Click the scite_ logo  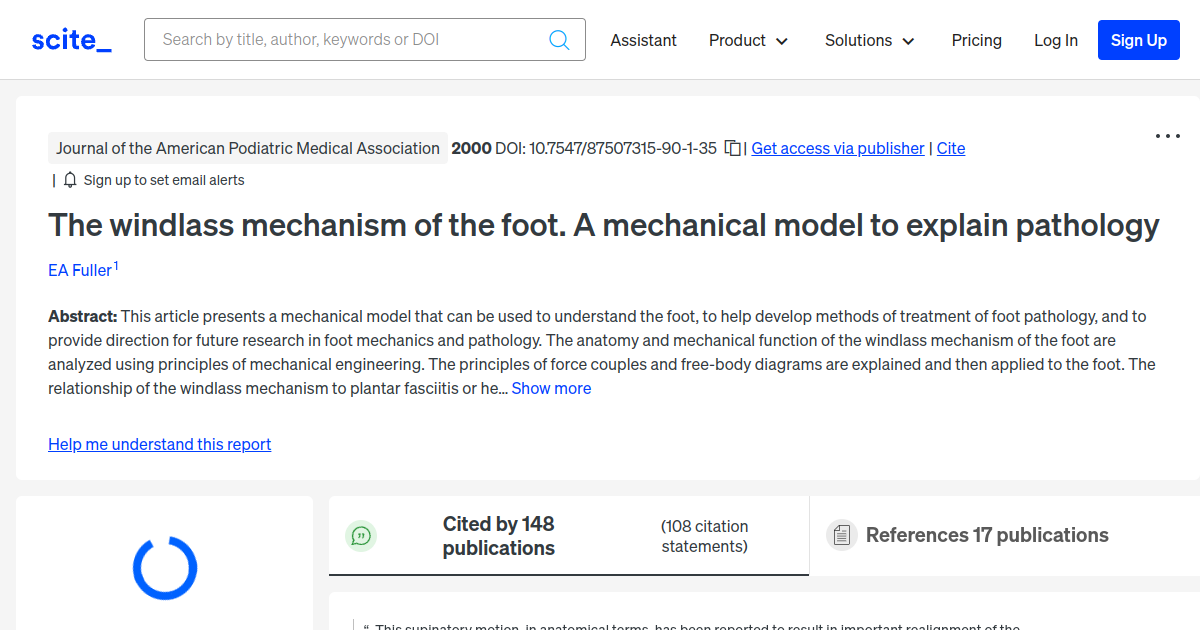click(70, 39)
